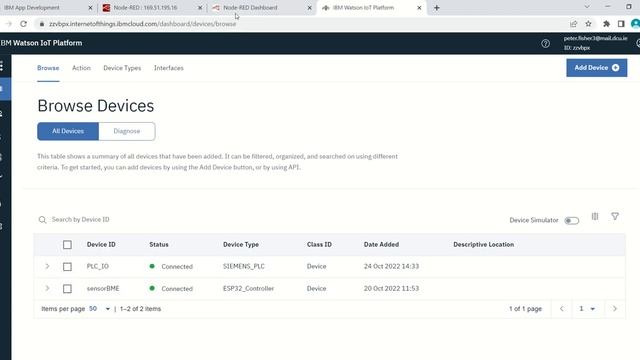Sort by Device ID column header
The height and width of the screenshot is (360, 640).
click(x=101, y=244)
